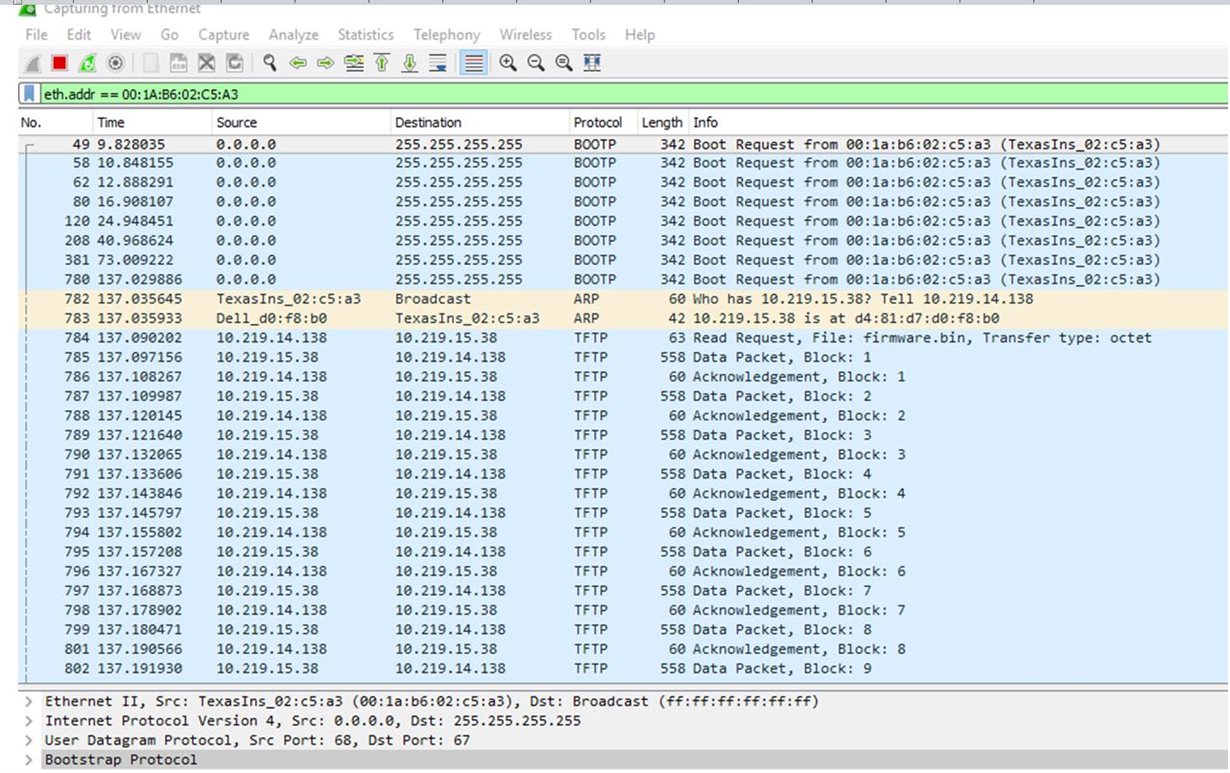Open Capture options icon
This screenshot has width=1230, height=773.
click(x=115, y=63)
